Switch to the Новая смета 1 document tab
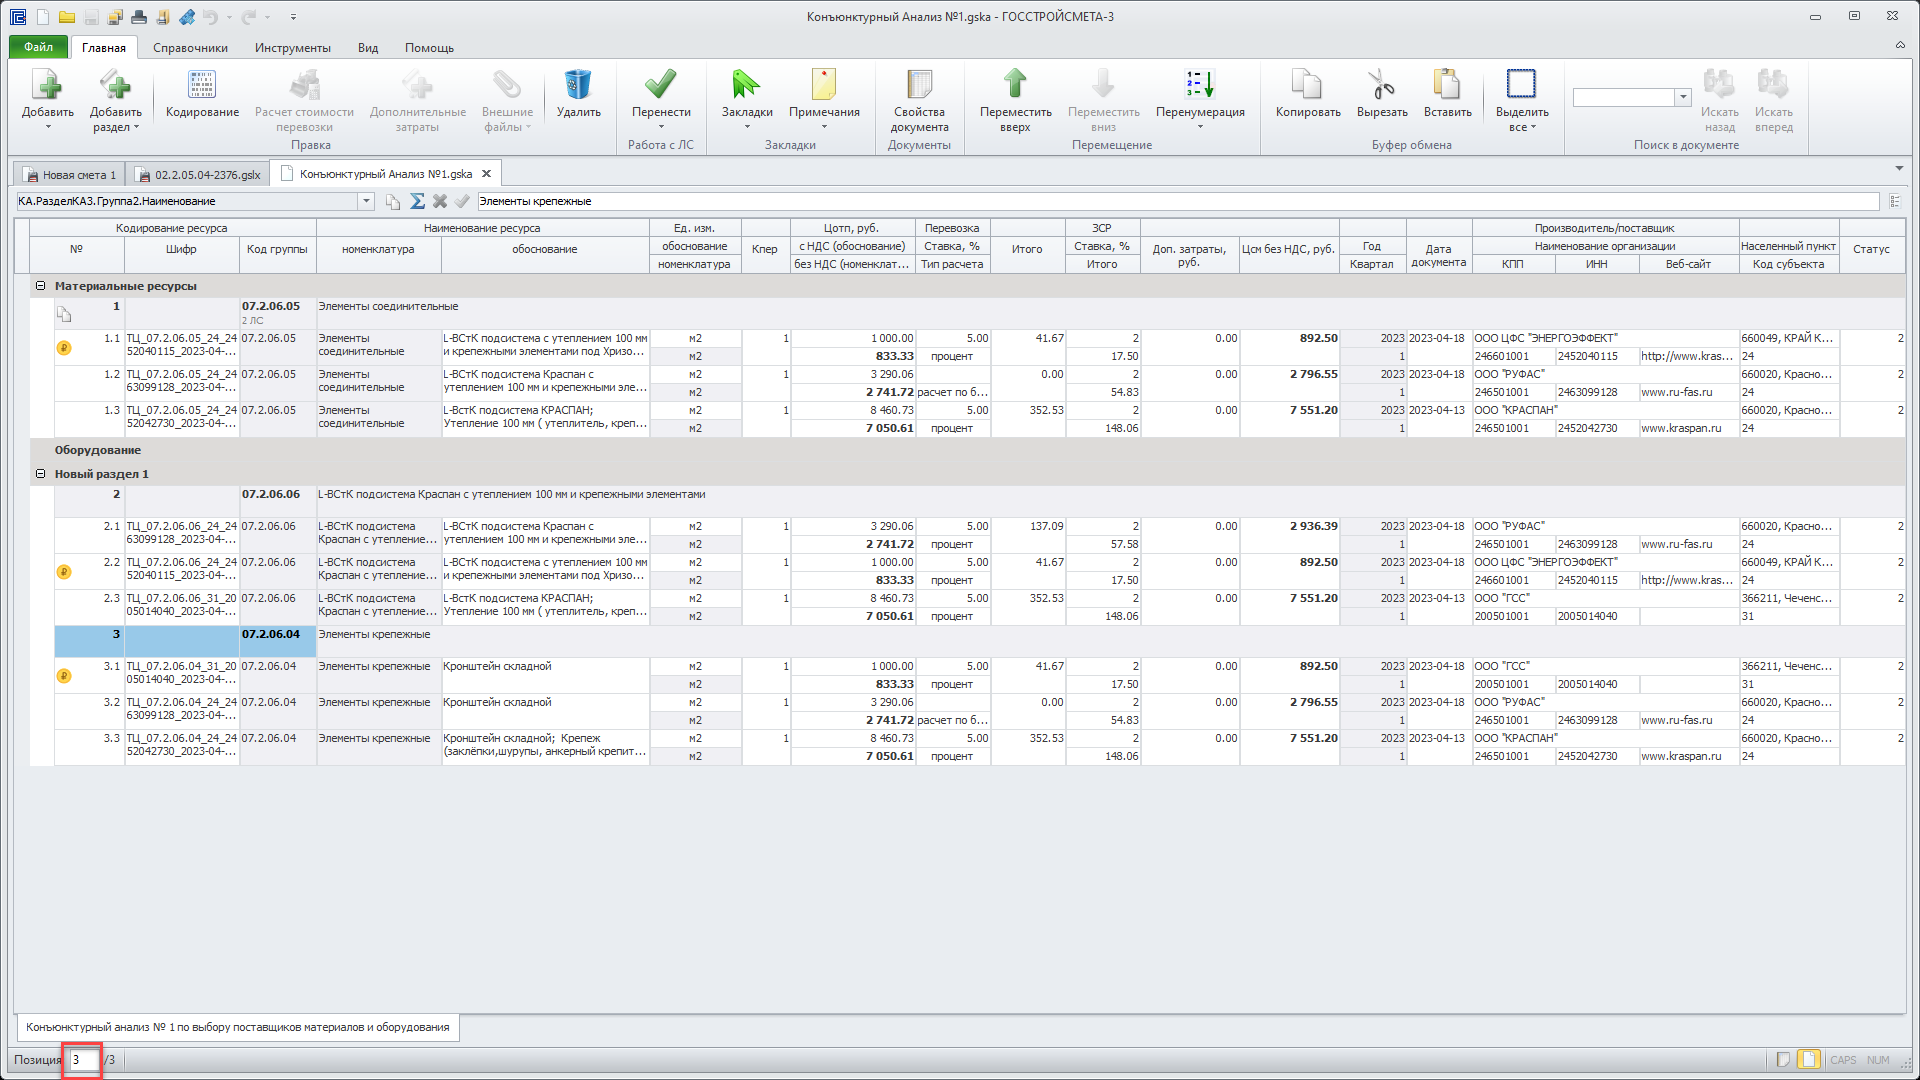 point(69,175)
